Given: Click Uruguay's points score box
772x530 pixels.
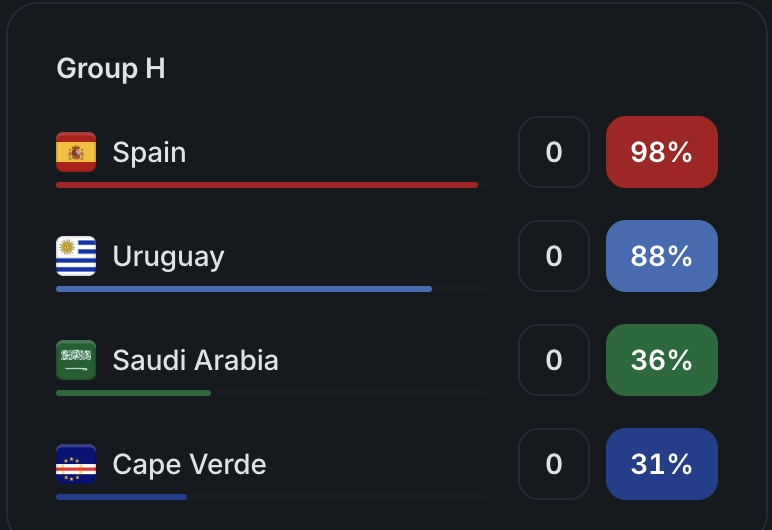Looking at the screenshot, I should pos(554,256).
